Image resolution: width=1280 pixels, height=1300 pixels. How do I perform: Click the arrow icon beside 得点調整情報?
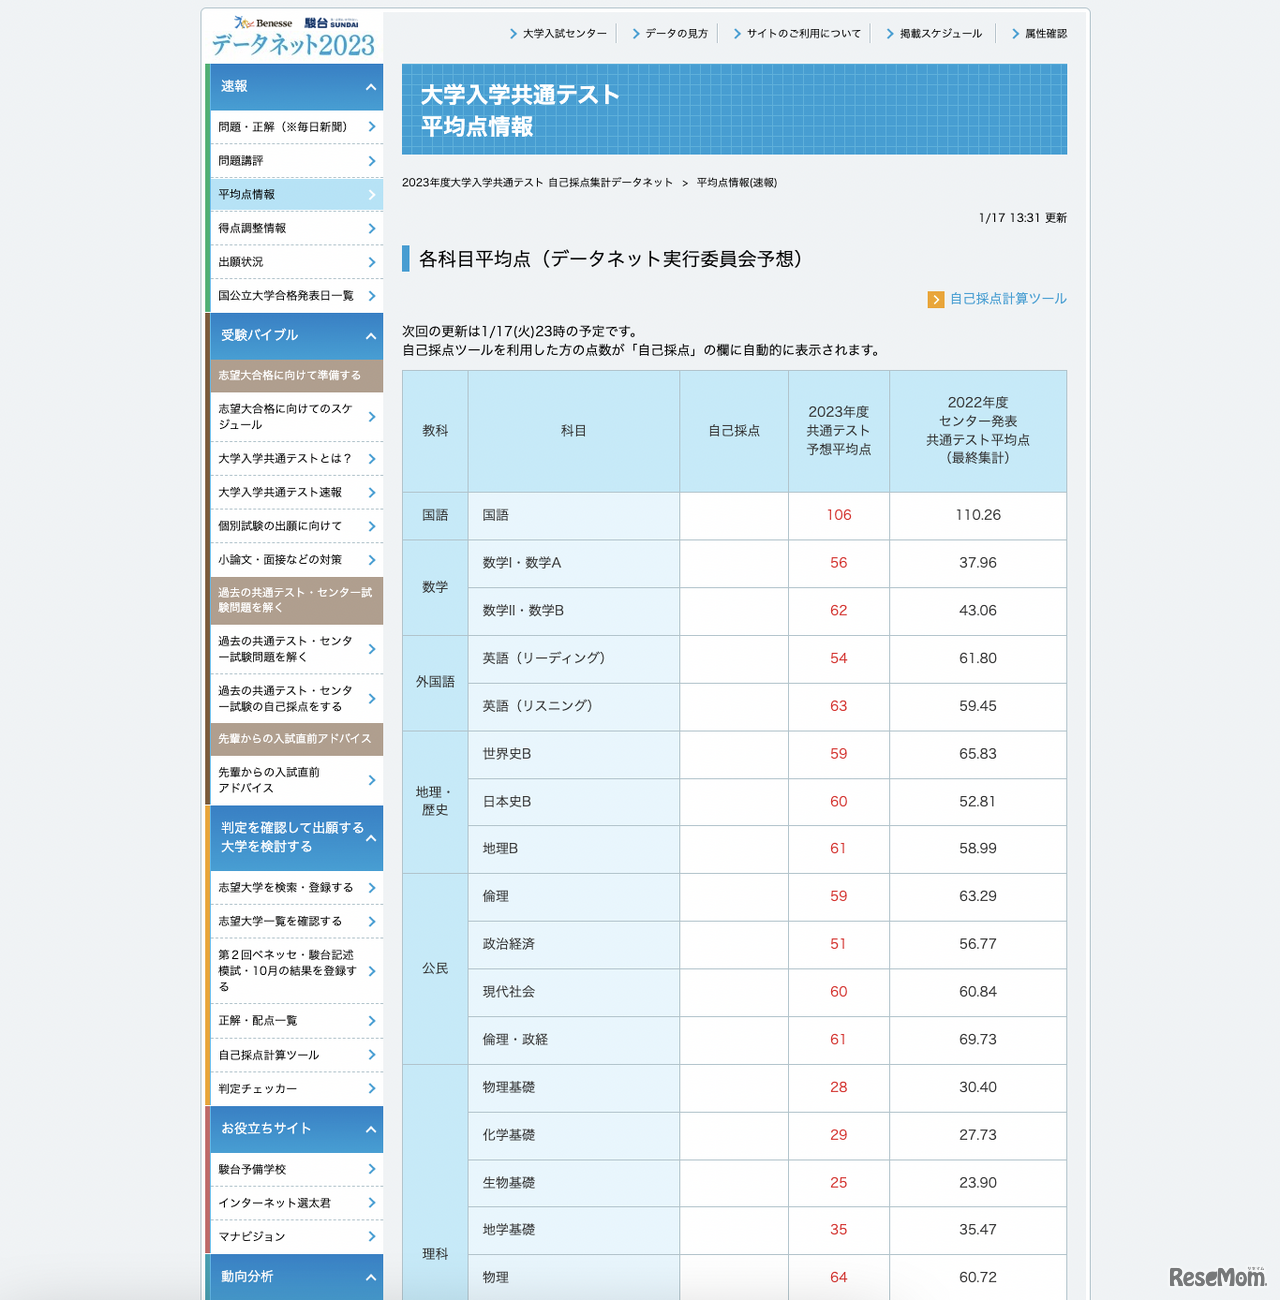pyautogui.click(x=372, y=229)
